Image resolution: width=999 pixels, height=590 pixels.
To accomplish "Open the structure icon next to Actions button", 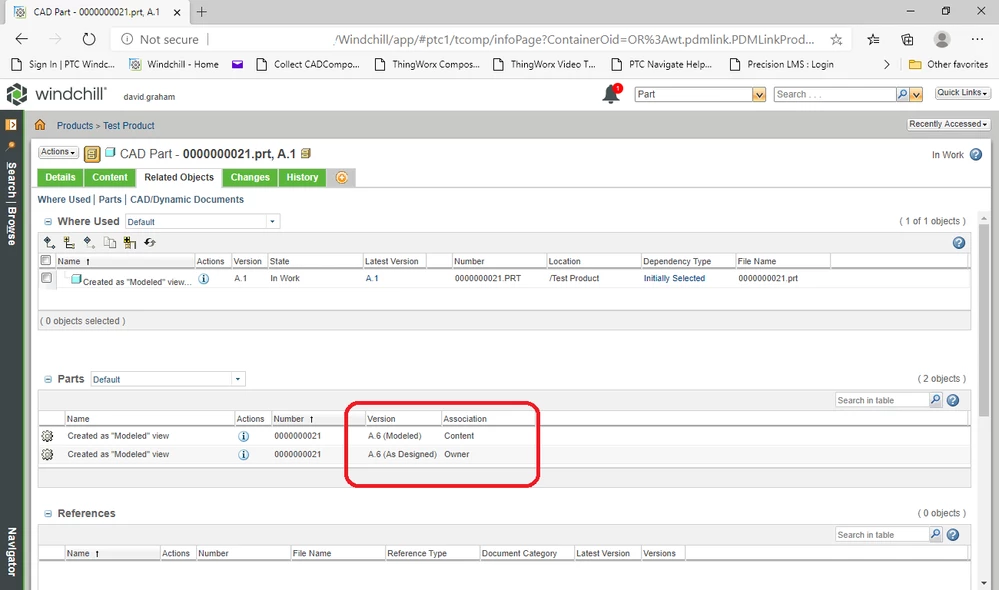I will point(92,154).
